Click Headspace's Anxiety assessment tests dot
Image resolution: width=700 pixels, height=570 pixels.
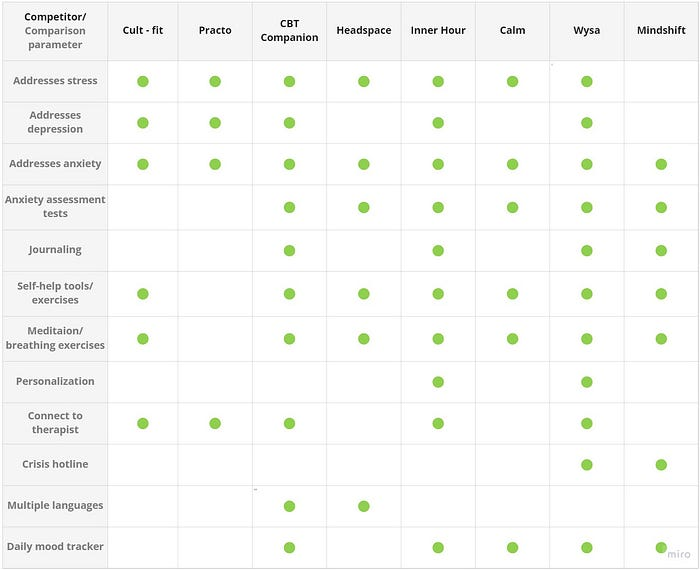(364, 207)
